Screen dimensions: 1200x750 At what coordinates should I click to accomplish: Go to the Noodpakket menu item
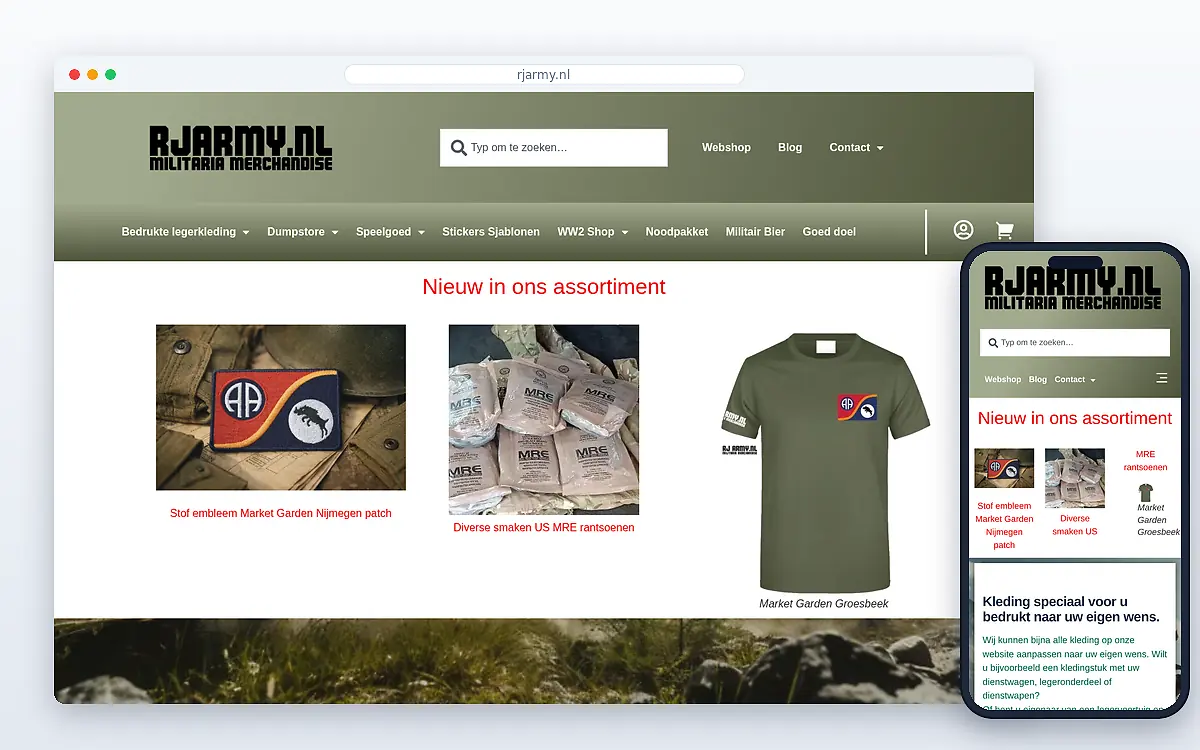[x=677, y=232]
